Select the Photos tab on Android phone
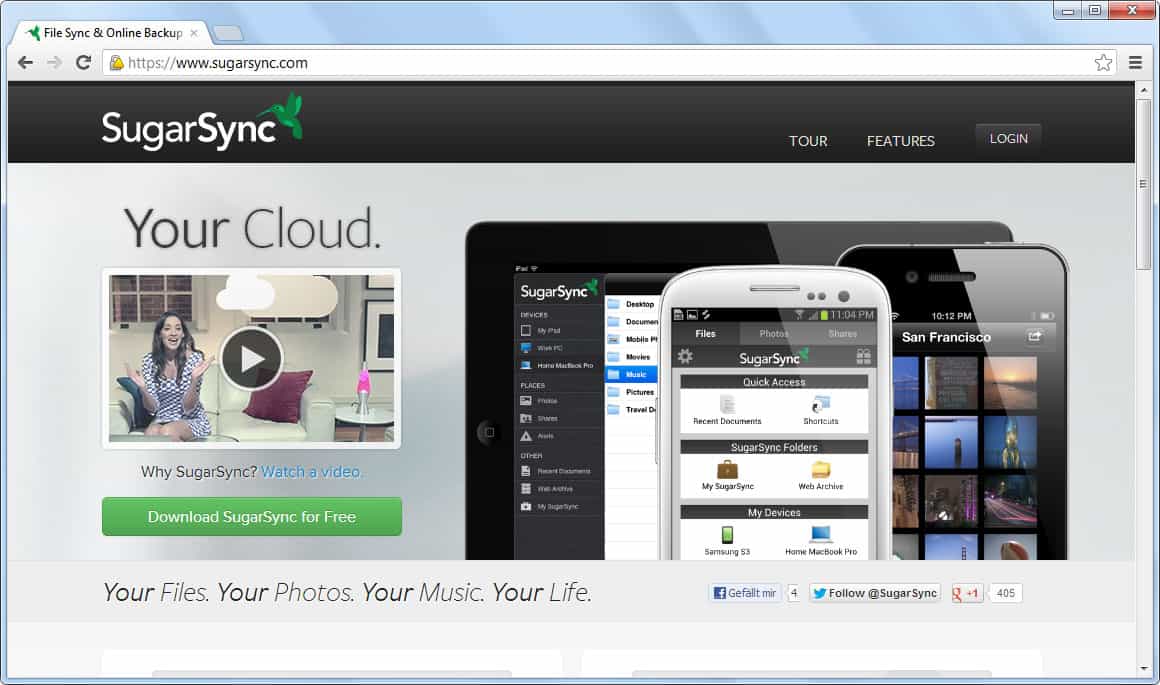The image size is (1160, 685). [x=774, y=334]
